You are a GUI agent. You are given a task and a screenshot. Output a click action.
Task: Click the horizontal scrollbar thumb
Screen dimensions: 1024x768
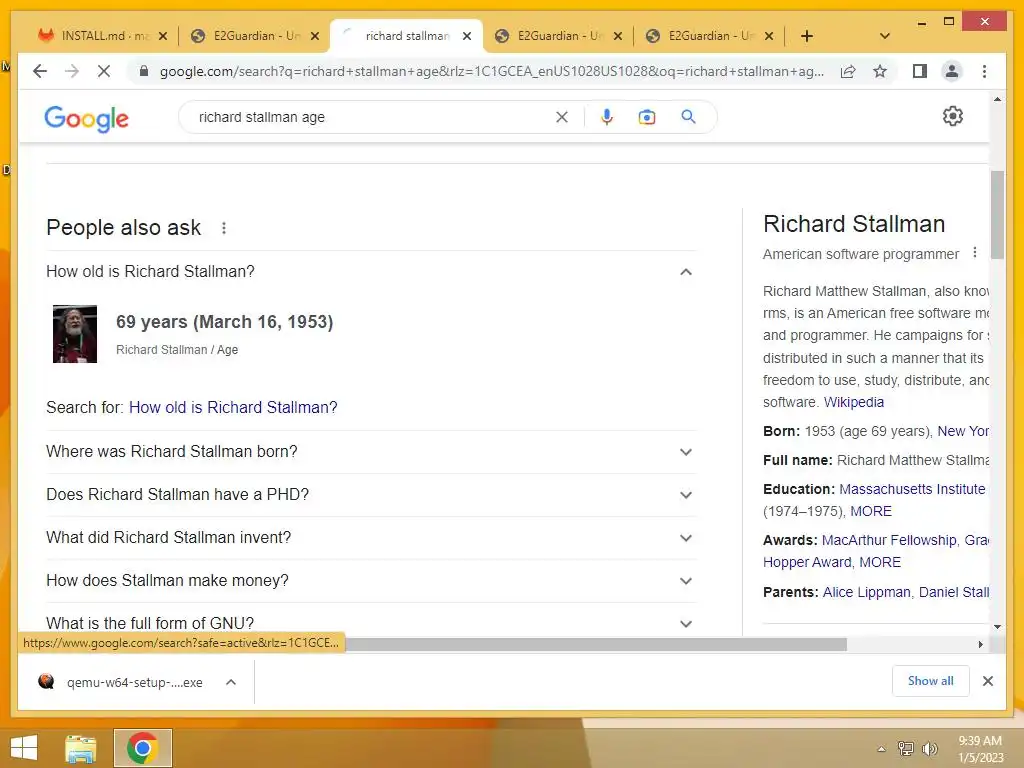596,645
